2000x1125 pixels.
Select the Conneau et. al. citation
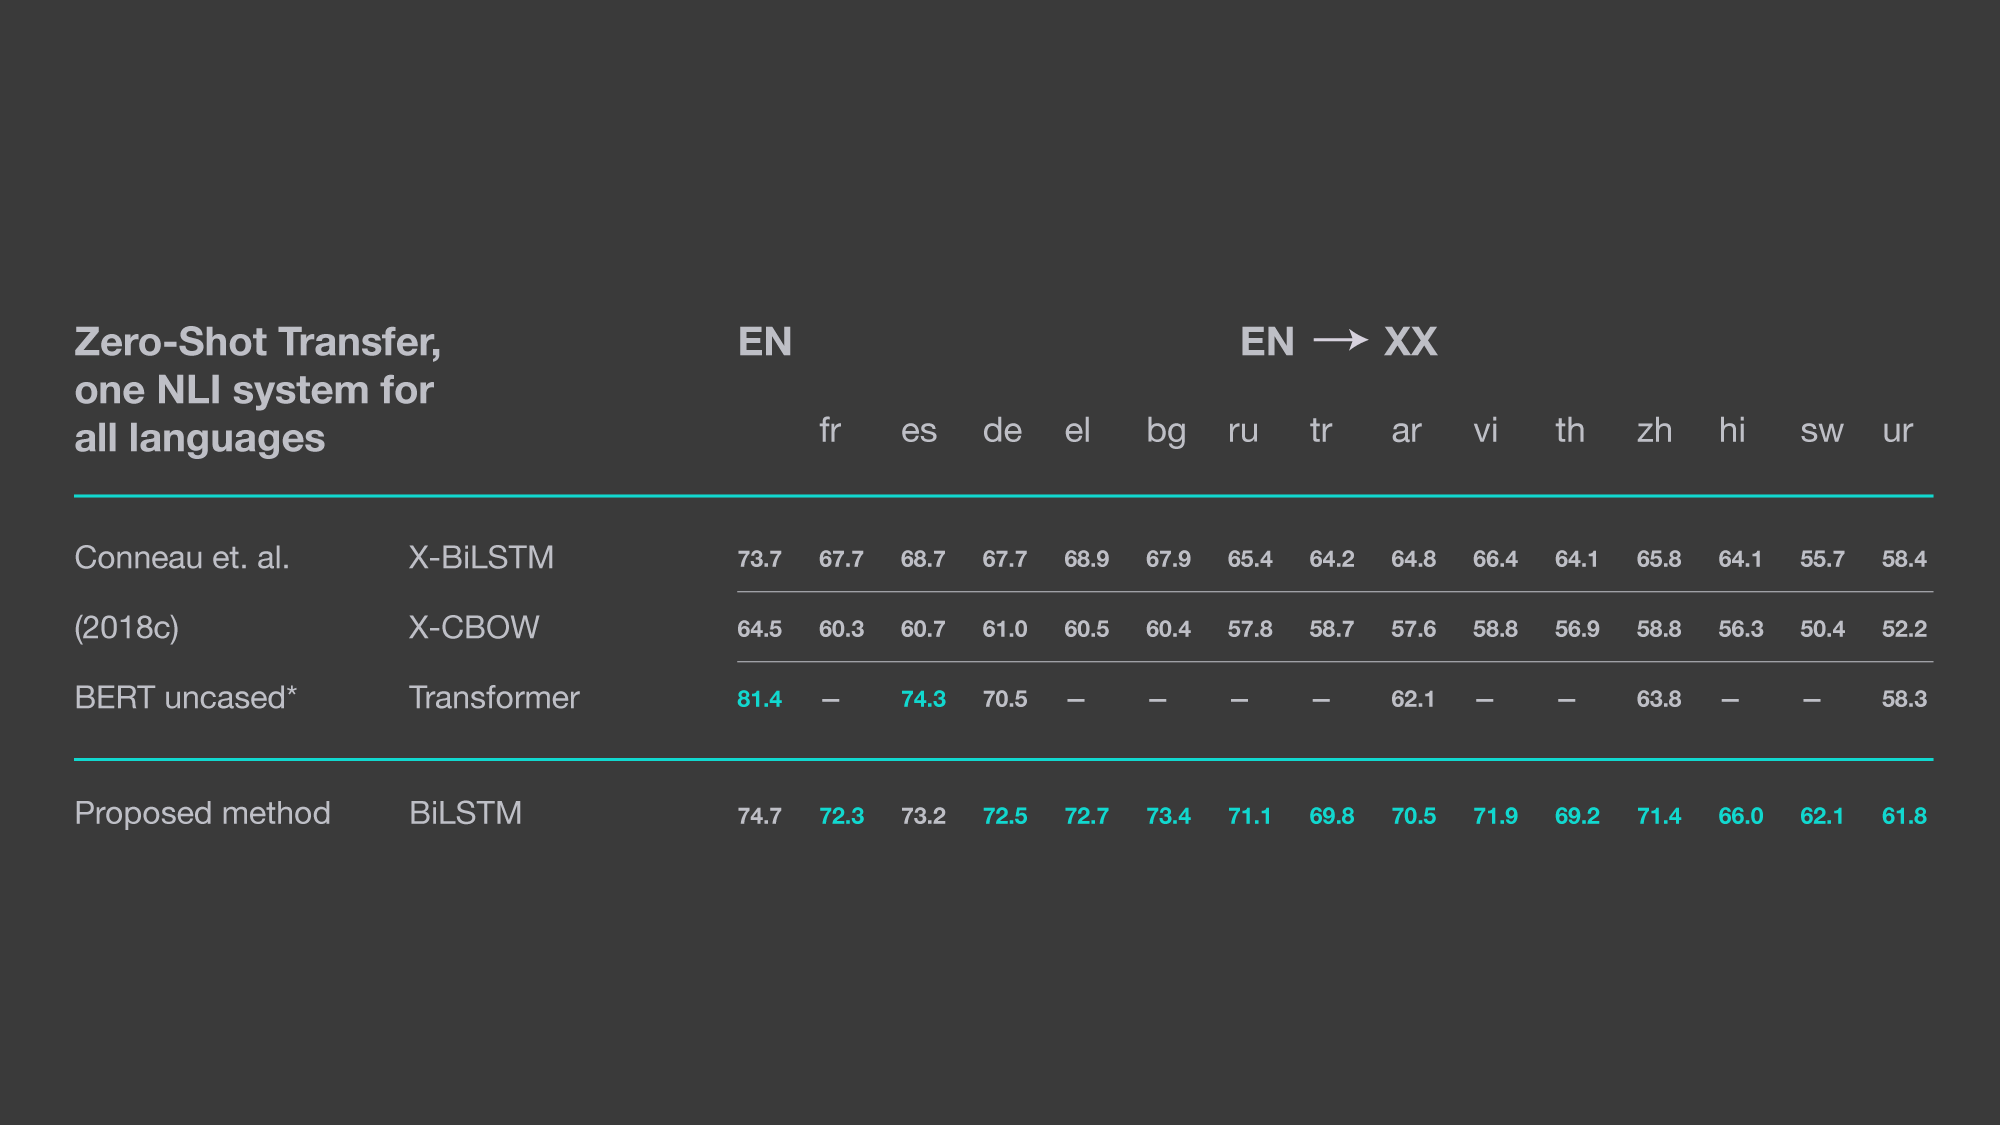pyautogui.click(x=182, y=557)
